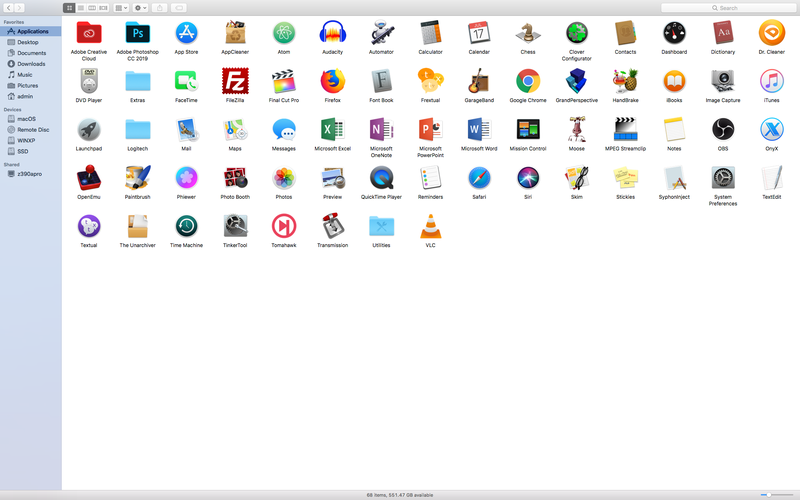Select the AppCleaner application
The image size is (800, 500).
[x=235, y=33]
